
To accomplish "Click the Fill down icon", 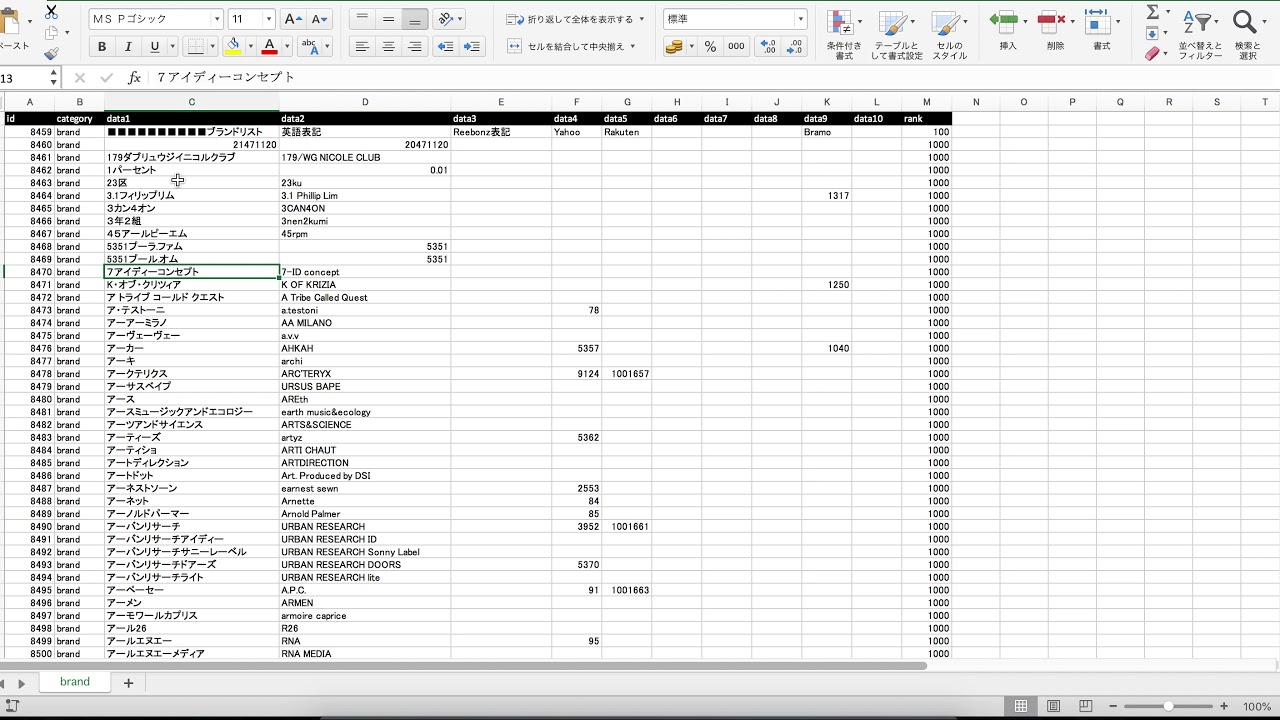I will click(1153, 33).
